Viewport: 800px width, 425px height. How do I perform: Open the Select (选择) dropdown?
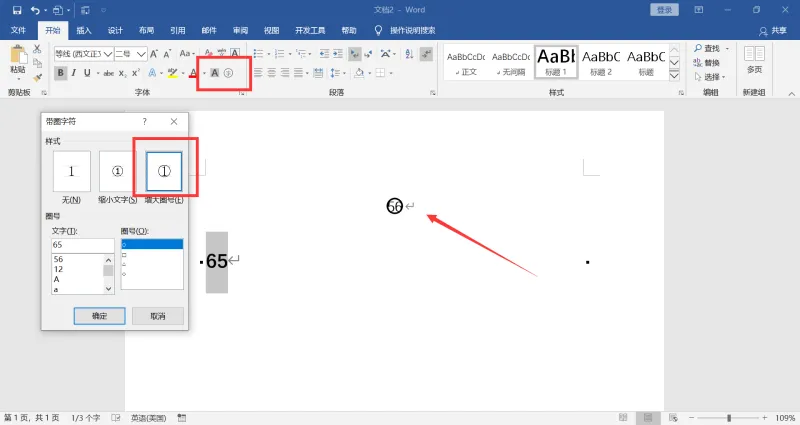tap(710, 77)
